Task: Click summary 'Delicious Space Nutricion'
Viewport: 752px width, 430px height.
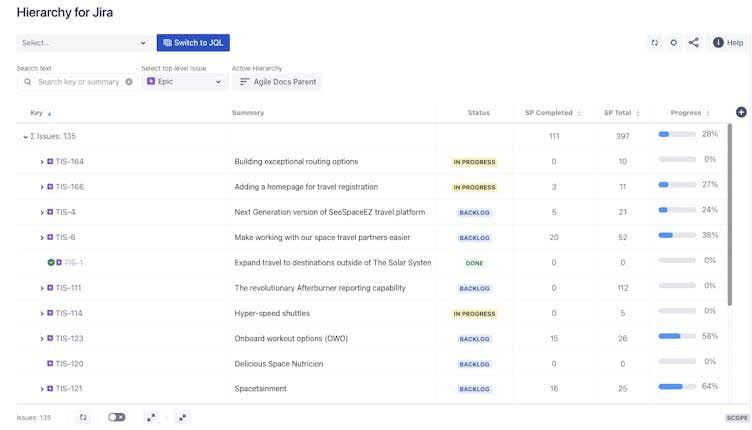Action: coord(279,363)
